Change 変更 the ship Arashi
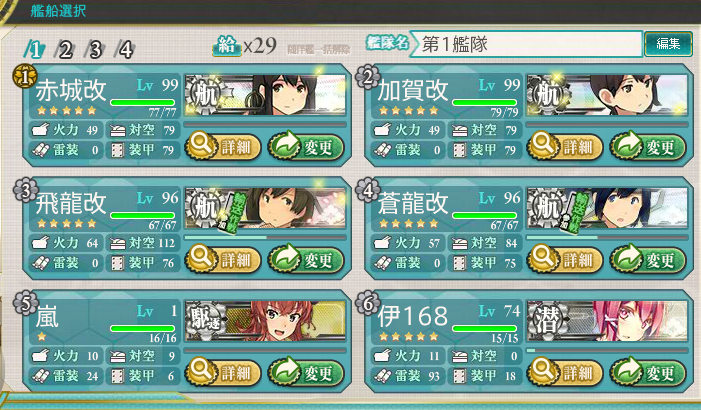701x410 pixels. click(x=306, y=372)
